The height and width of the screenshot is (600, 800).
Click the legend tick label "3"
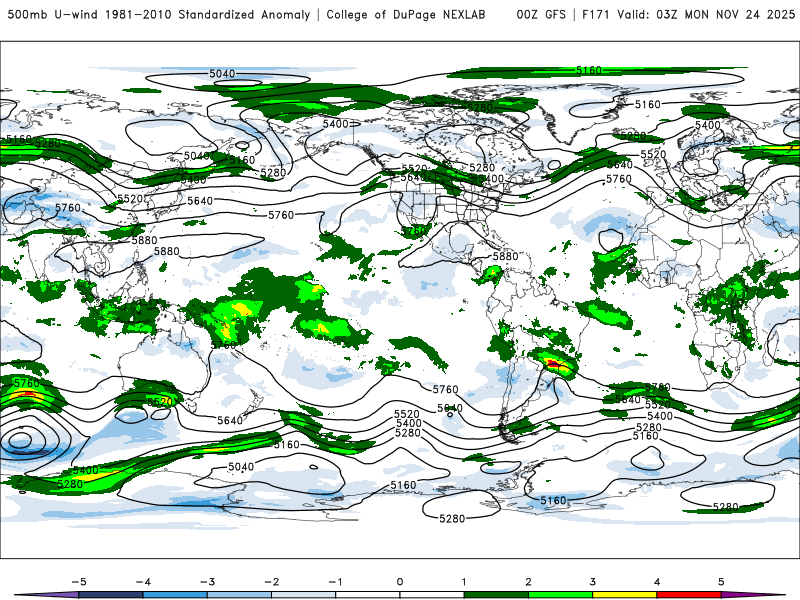tap(592, 582)
